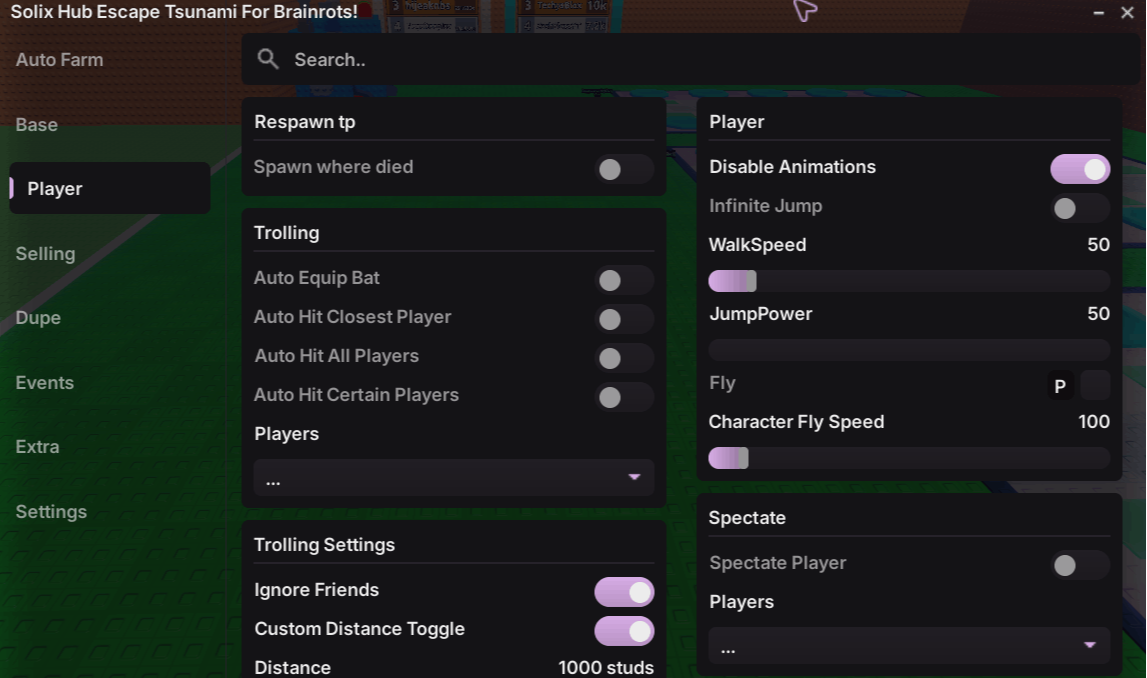Toggle Auto Equip Bat on
Image resolution: width=1147 pixels, height=678 pixels.
pos(624,280)
